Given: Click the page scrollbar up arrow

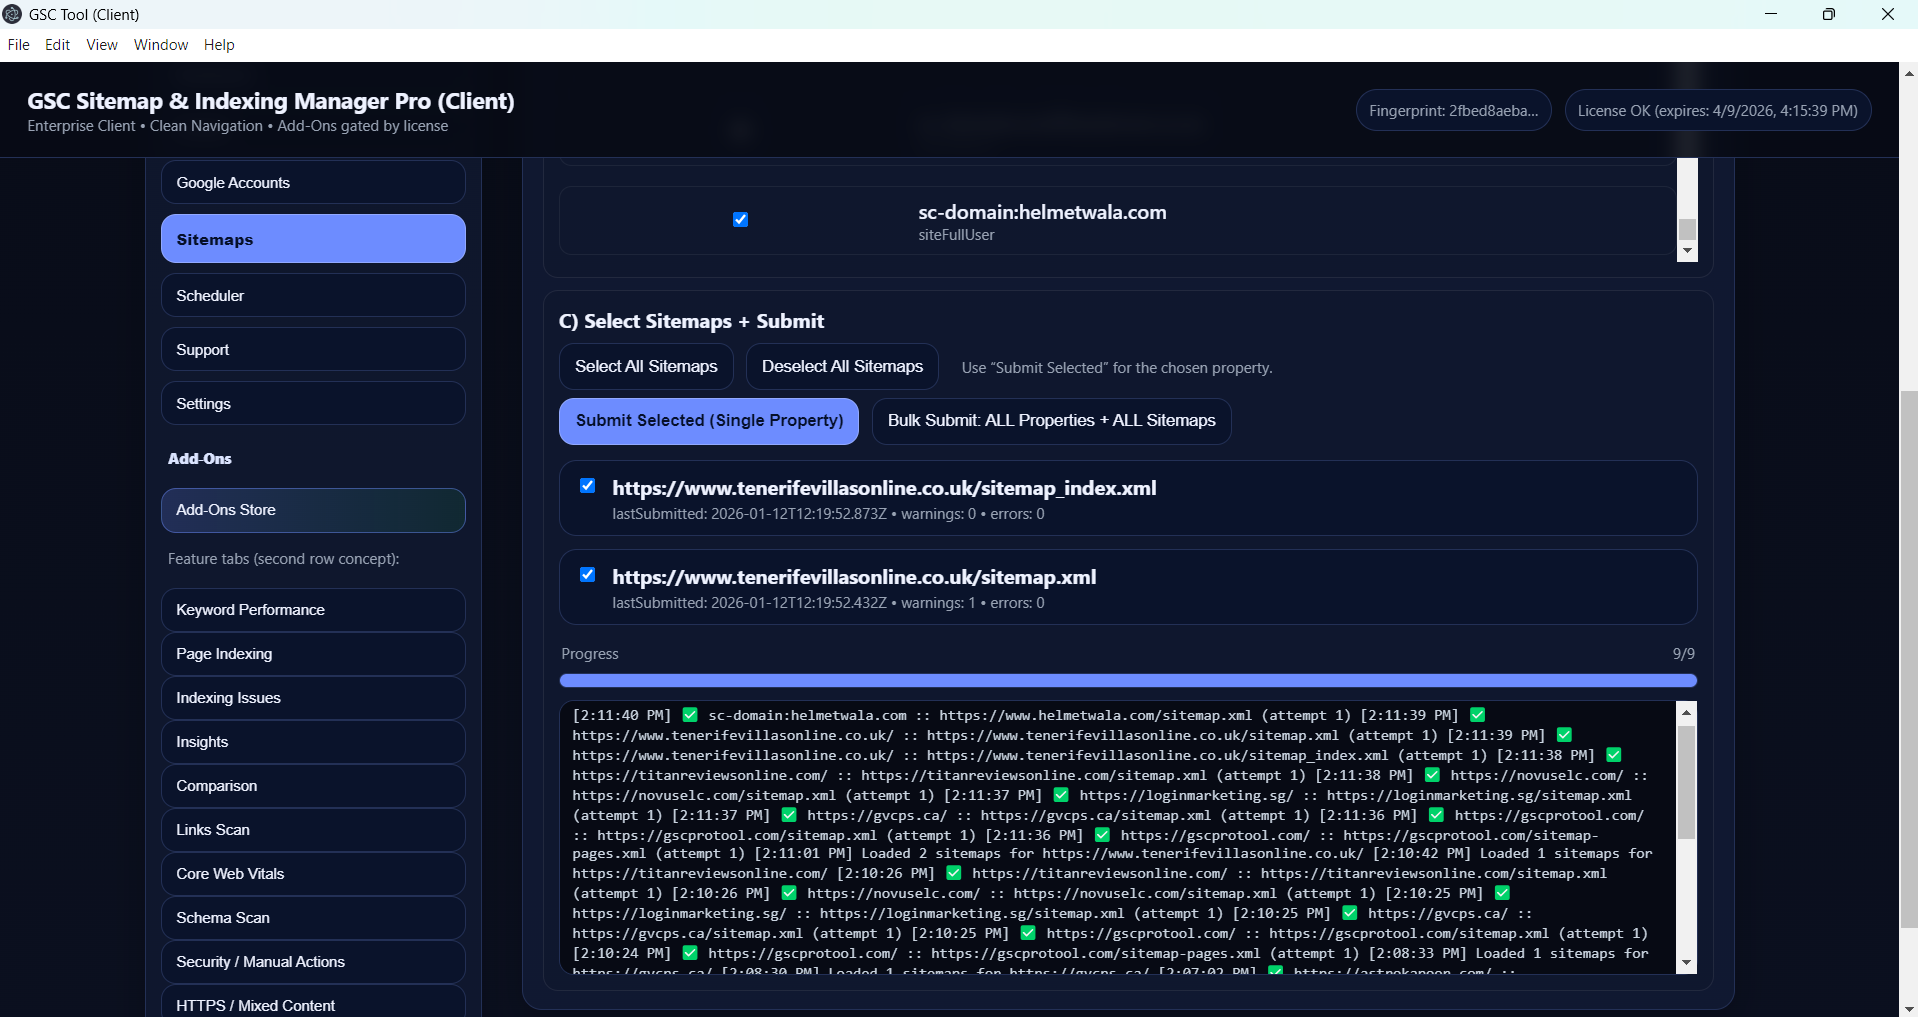Looking at the screenshot, I should pos(1908,73).
